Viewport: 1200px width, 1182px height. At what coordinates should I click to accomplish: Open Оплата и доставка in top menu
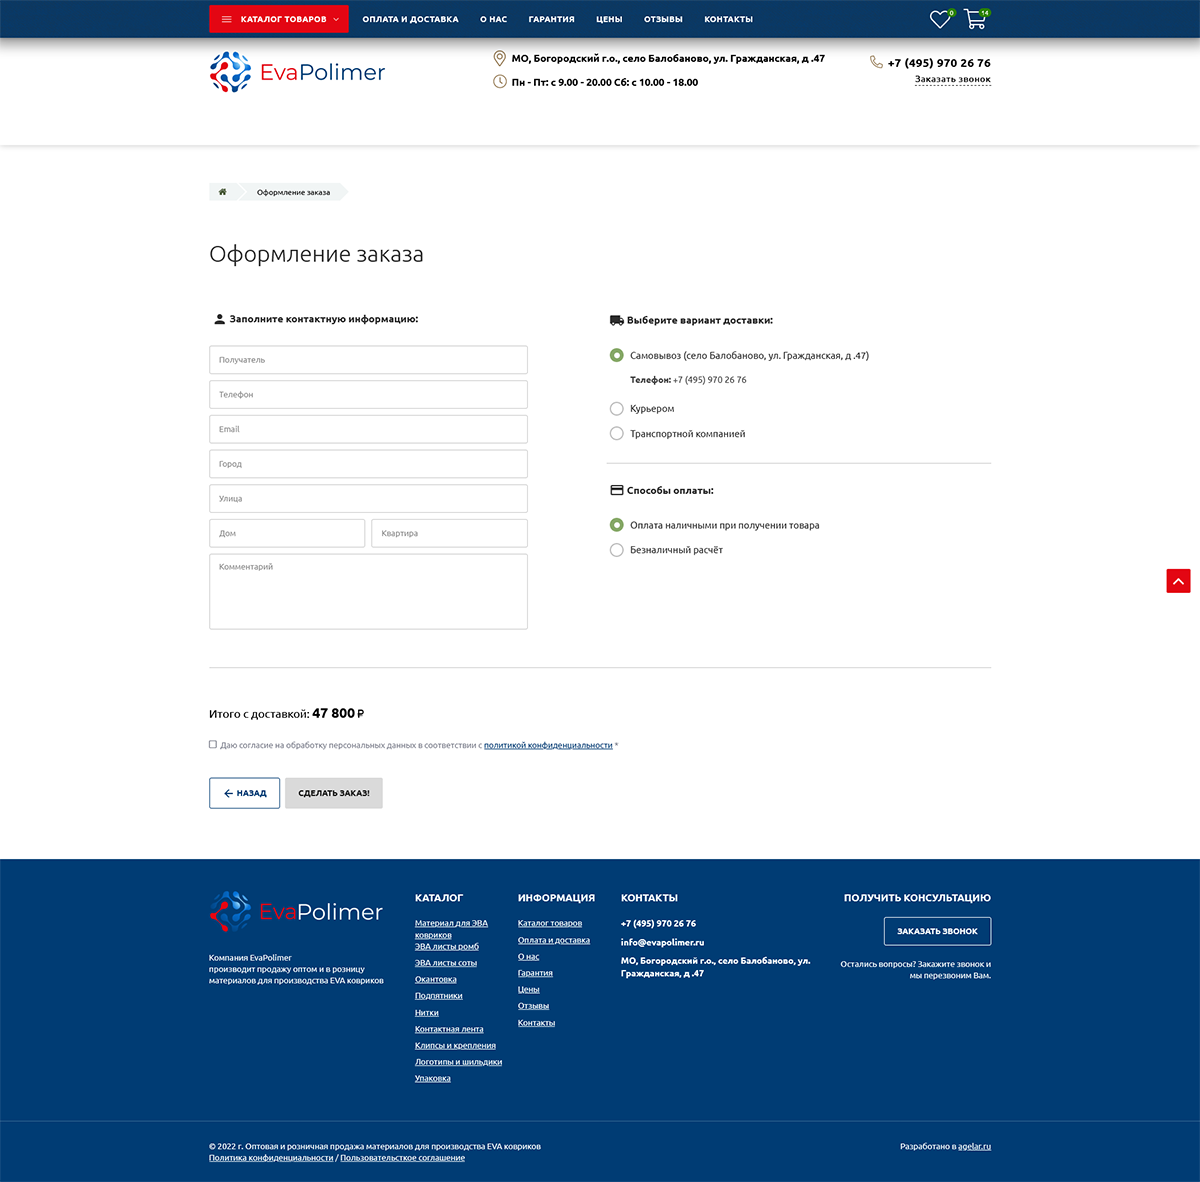[410, 19]
